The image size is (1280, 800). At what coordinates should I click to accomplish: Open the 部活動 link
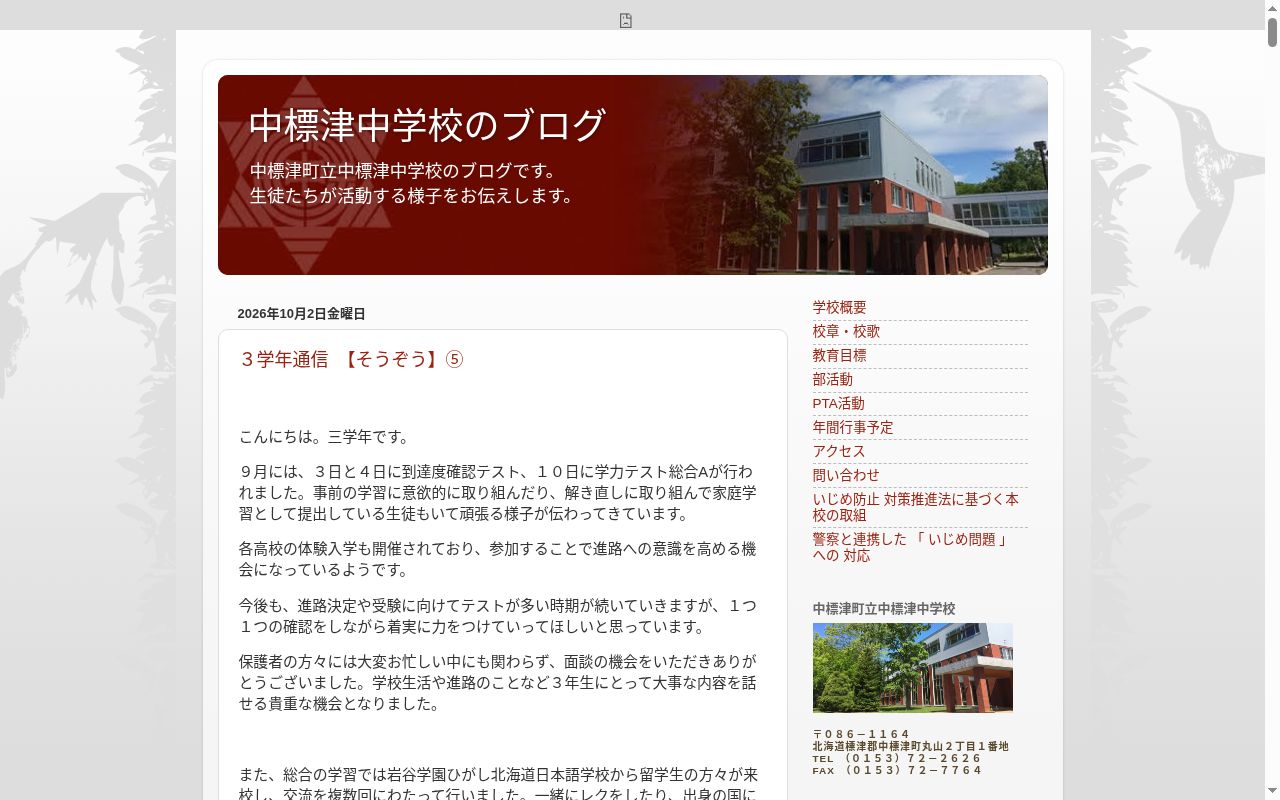point(832,379)
